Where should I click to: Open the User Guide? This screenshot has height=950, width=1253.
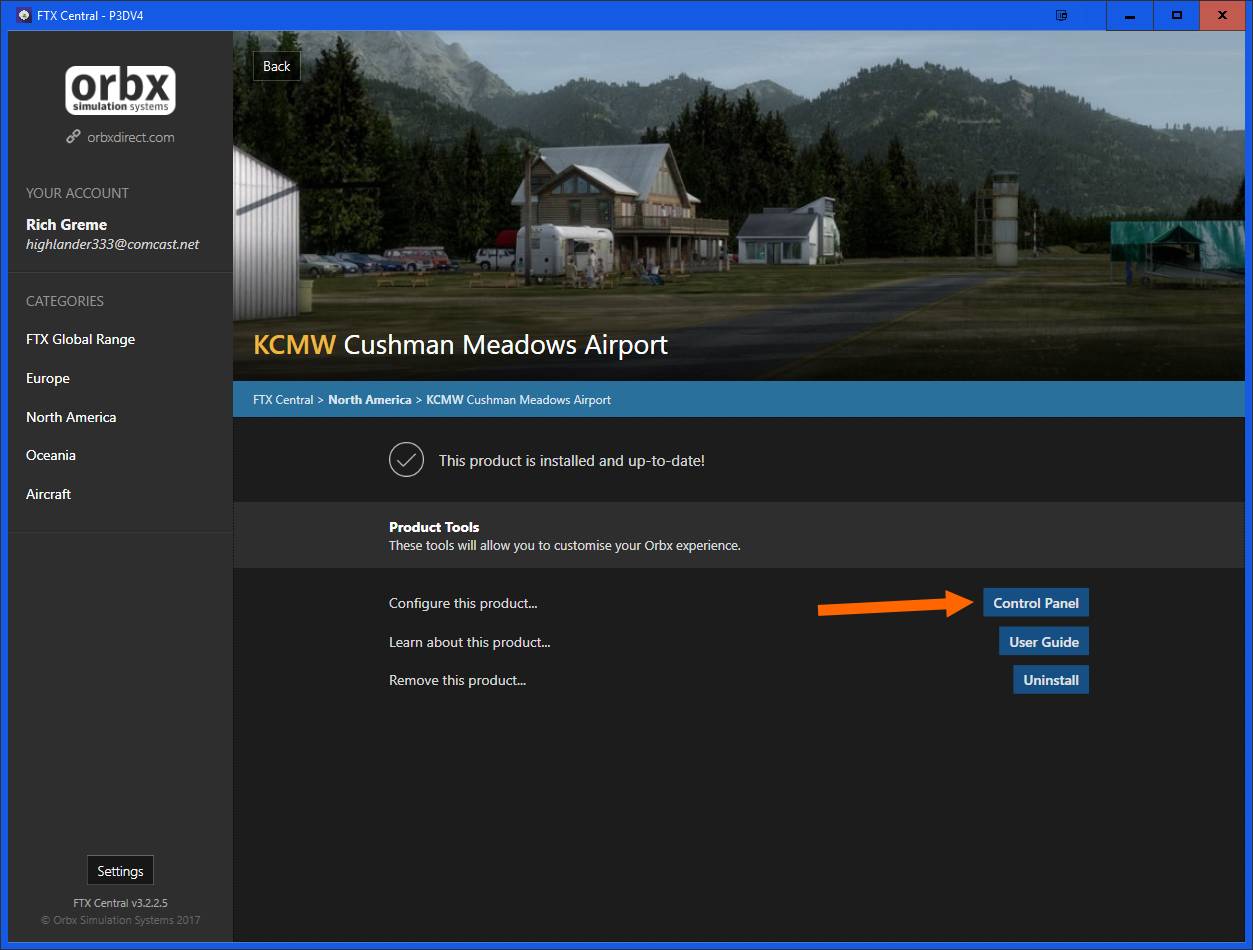click(1044, 642)
